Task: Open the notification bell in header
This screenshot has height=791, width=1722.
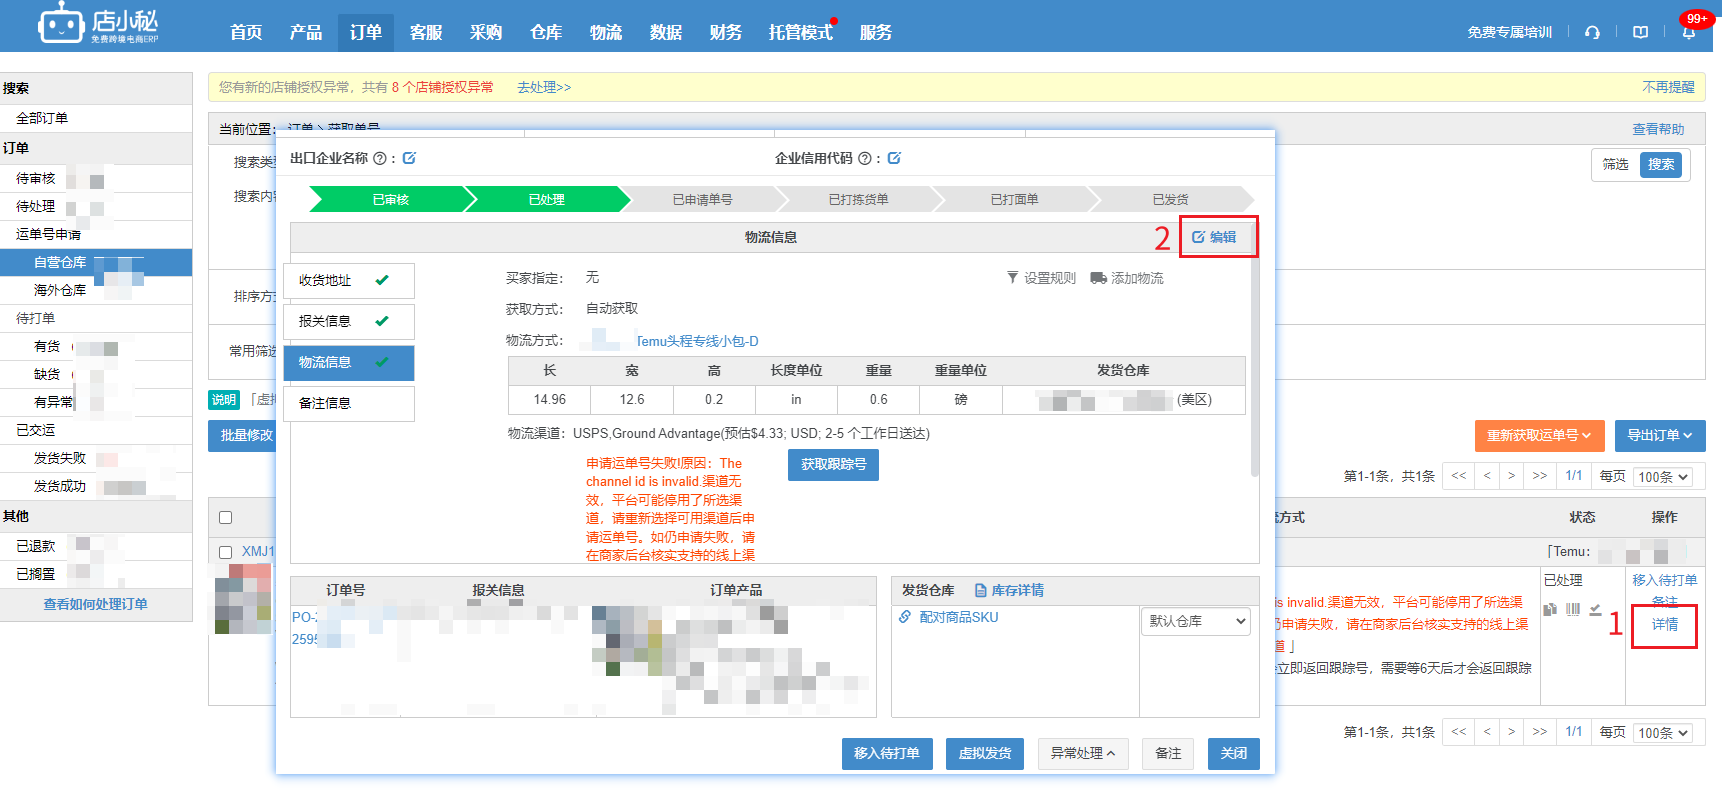Action: click(x=1688, y=33)
